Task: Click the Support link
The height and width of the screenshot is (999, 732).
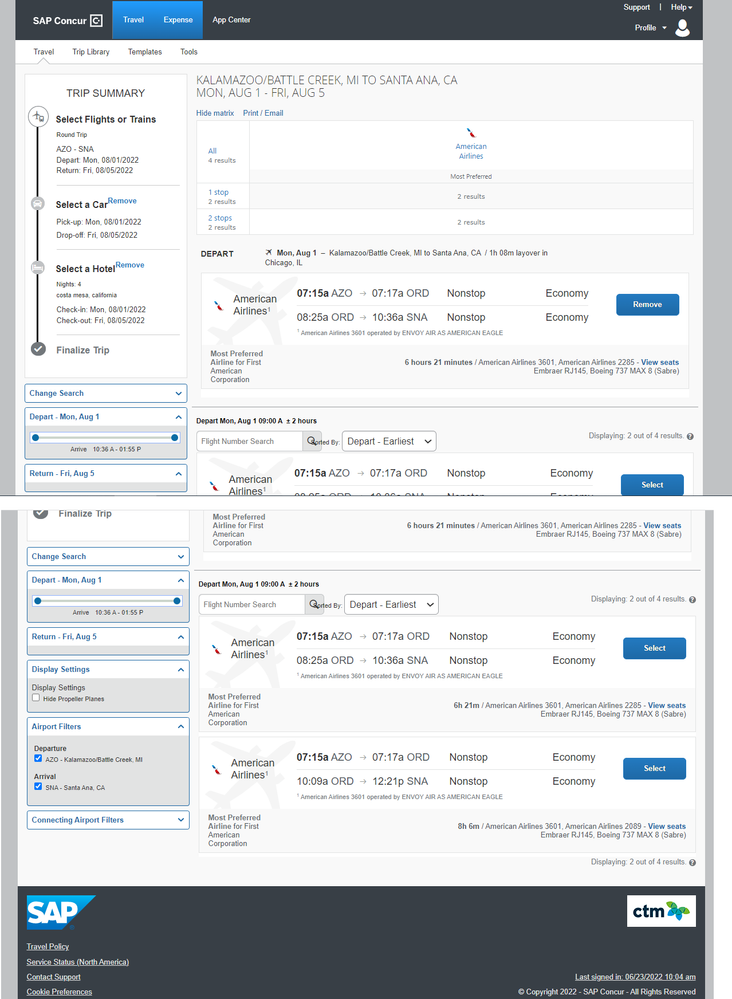Action: point(636,7)
